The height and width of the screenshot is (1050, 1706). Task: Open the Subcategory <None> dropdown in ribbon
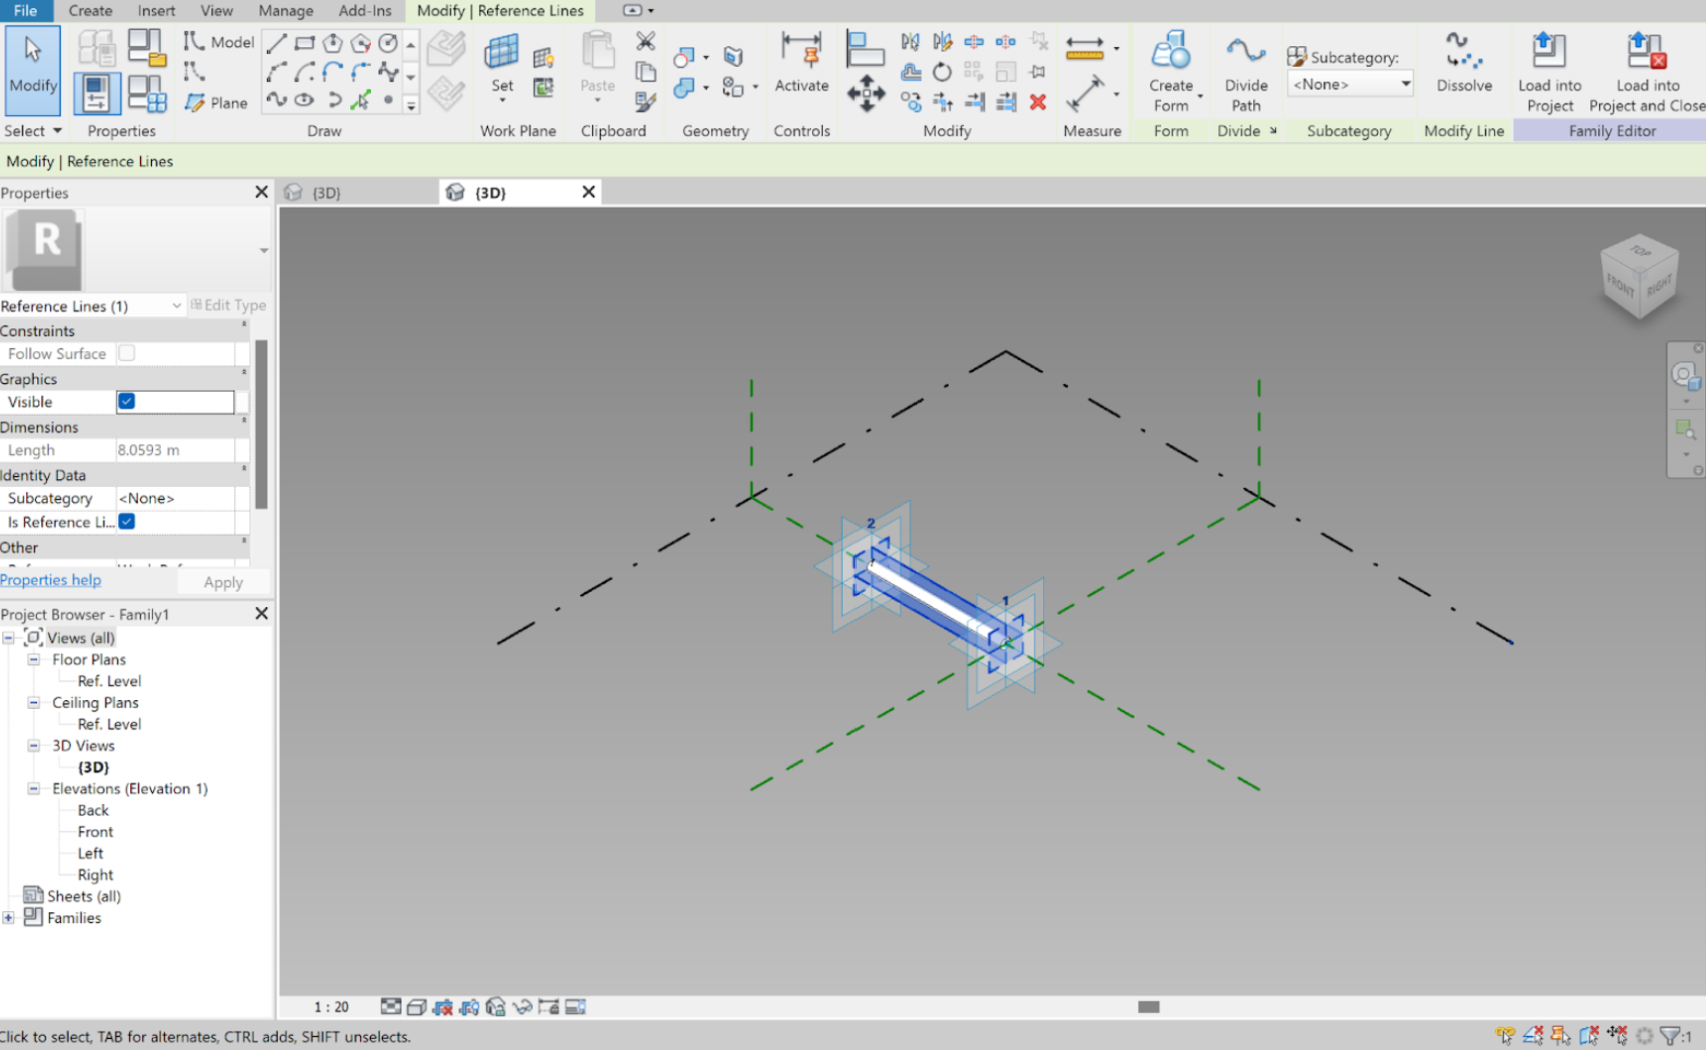1350,84
